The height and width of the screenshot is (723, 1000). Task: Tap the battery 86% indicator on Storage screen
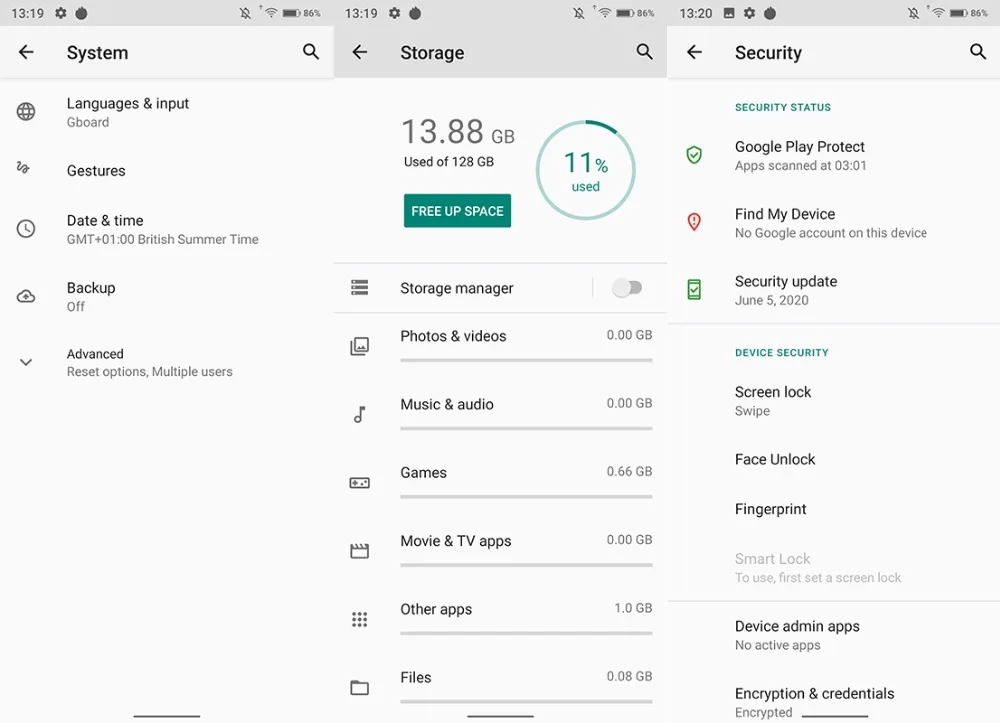635,13
